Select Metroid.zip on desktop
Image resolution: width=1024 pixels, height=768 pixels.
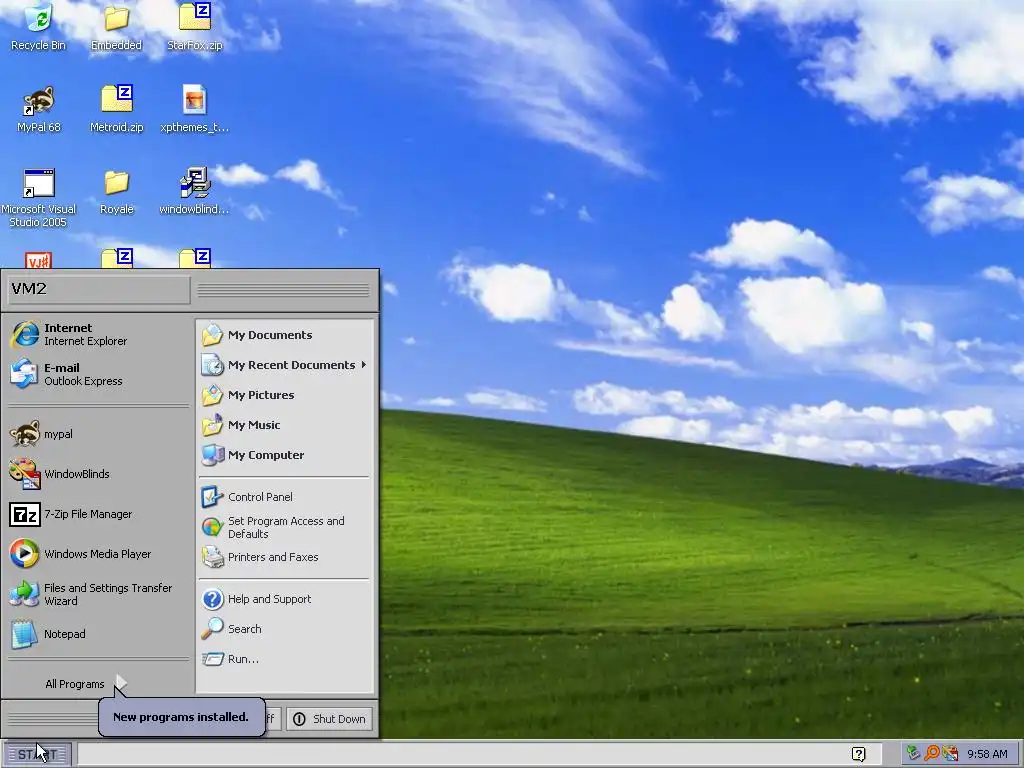[116, 110]
